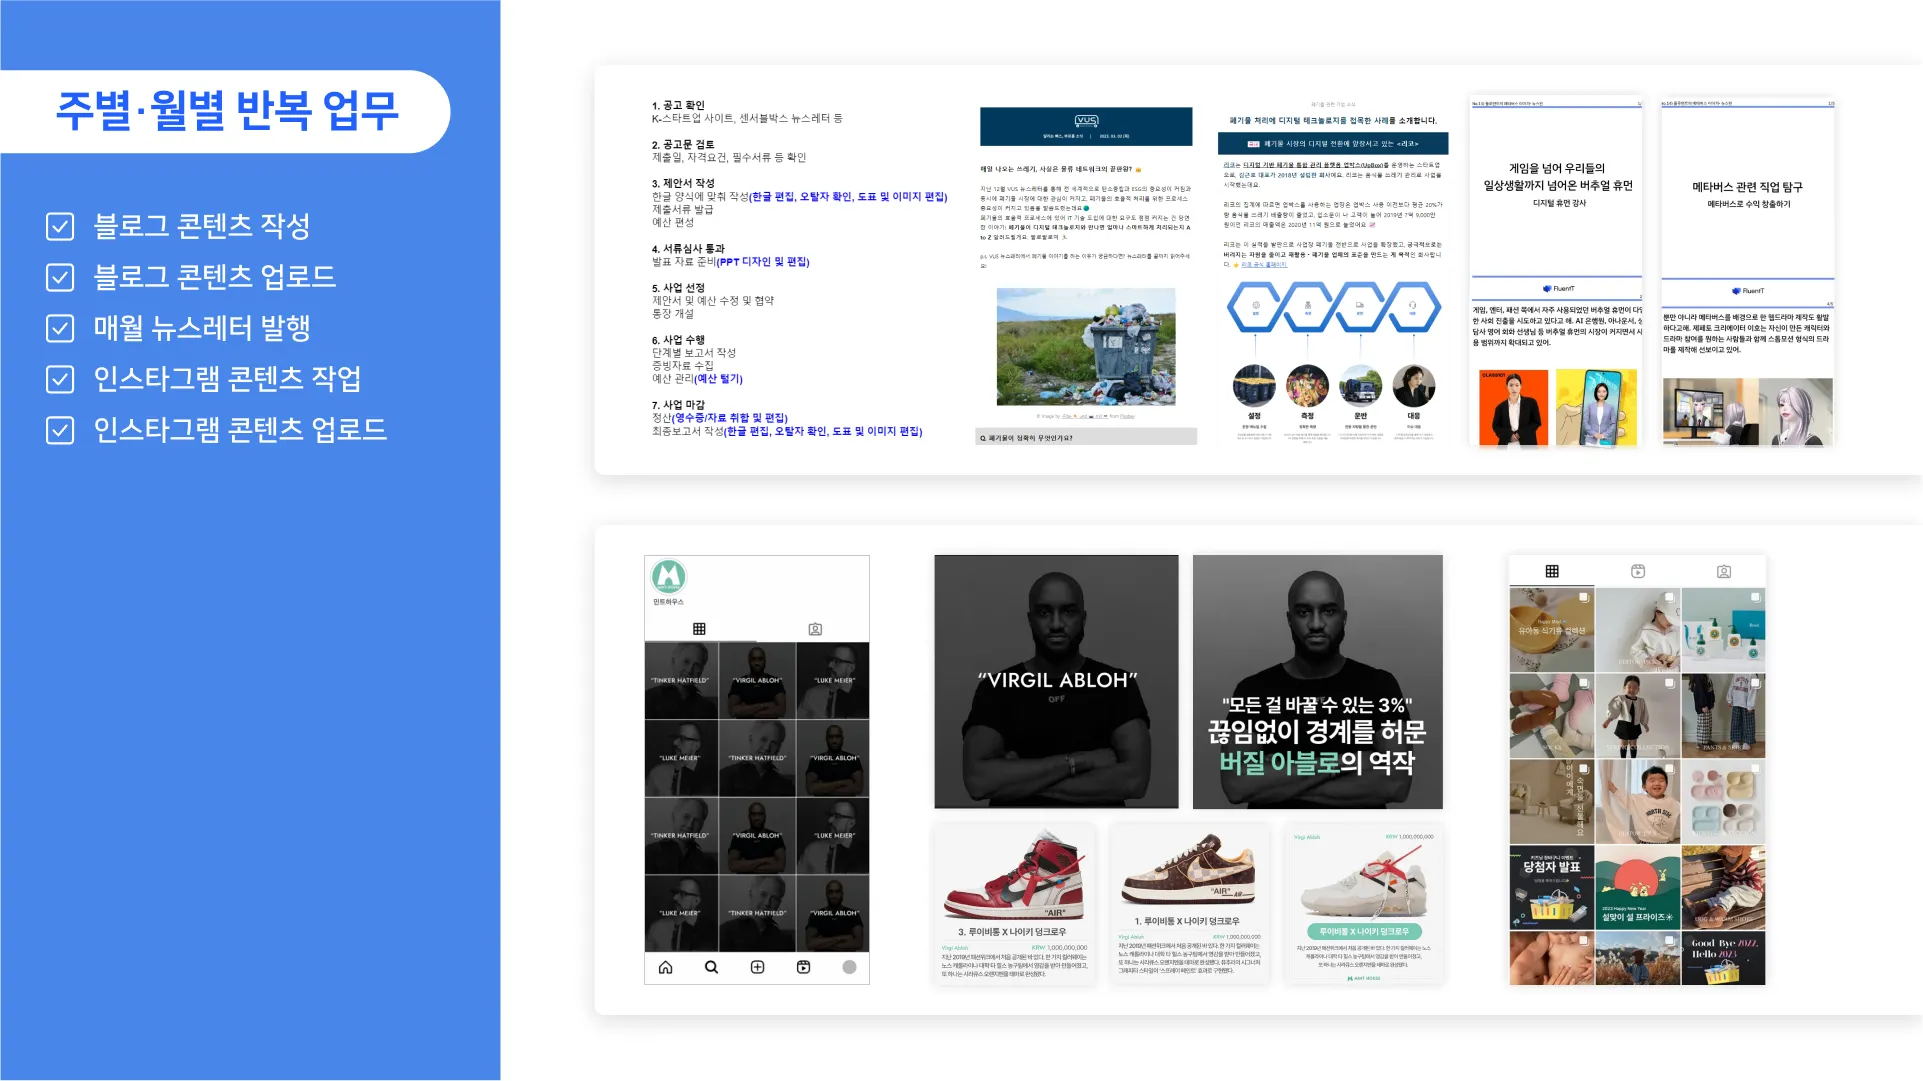The height and width of the screenshot is (1081, 1923).
Task: Click the 주별·월별 반복 업무 title pill
Action: coord(227,111)
